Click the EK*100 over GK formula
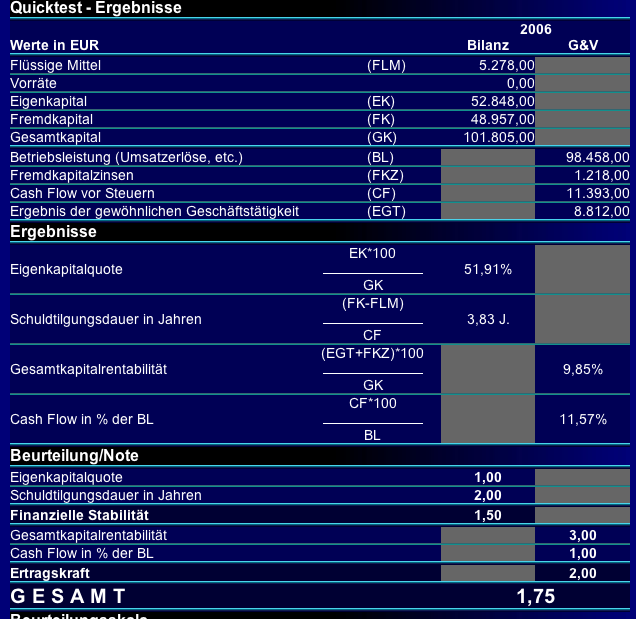This screenshot has height=619, width=636. pos(373,269)
